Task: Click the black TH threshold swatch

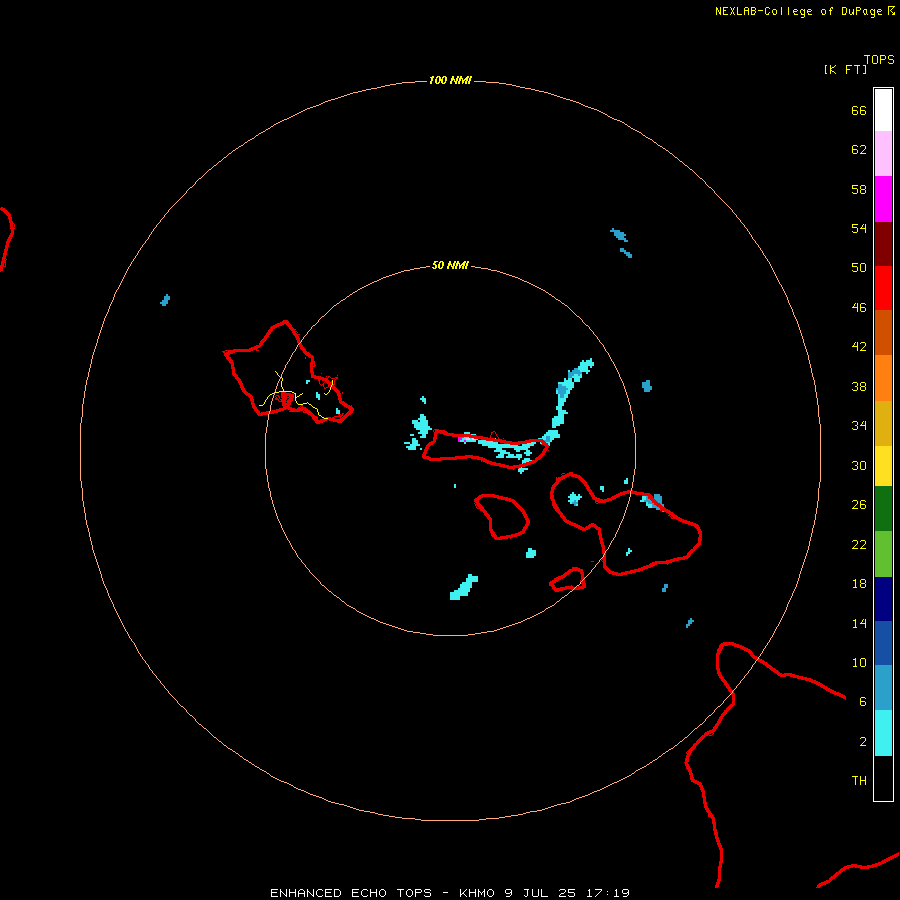Action: click(883, 778)
